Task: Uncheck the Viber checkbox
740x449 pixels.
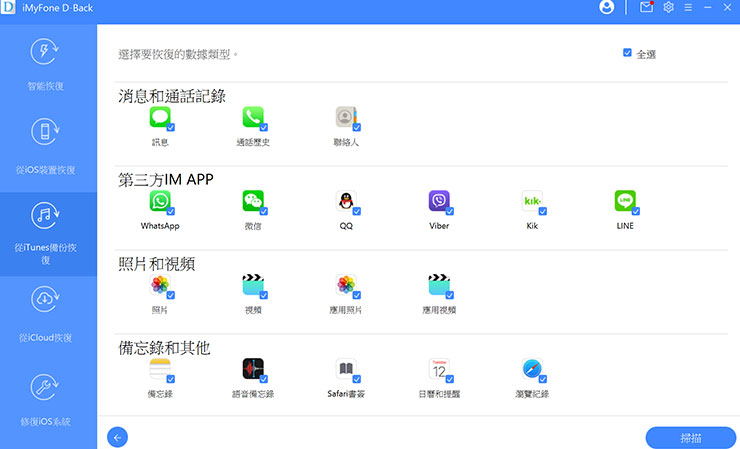Action: click(450, 211)
